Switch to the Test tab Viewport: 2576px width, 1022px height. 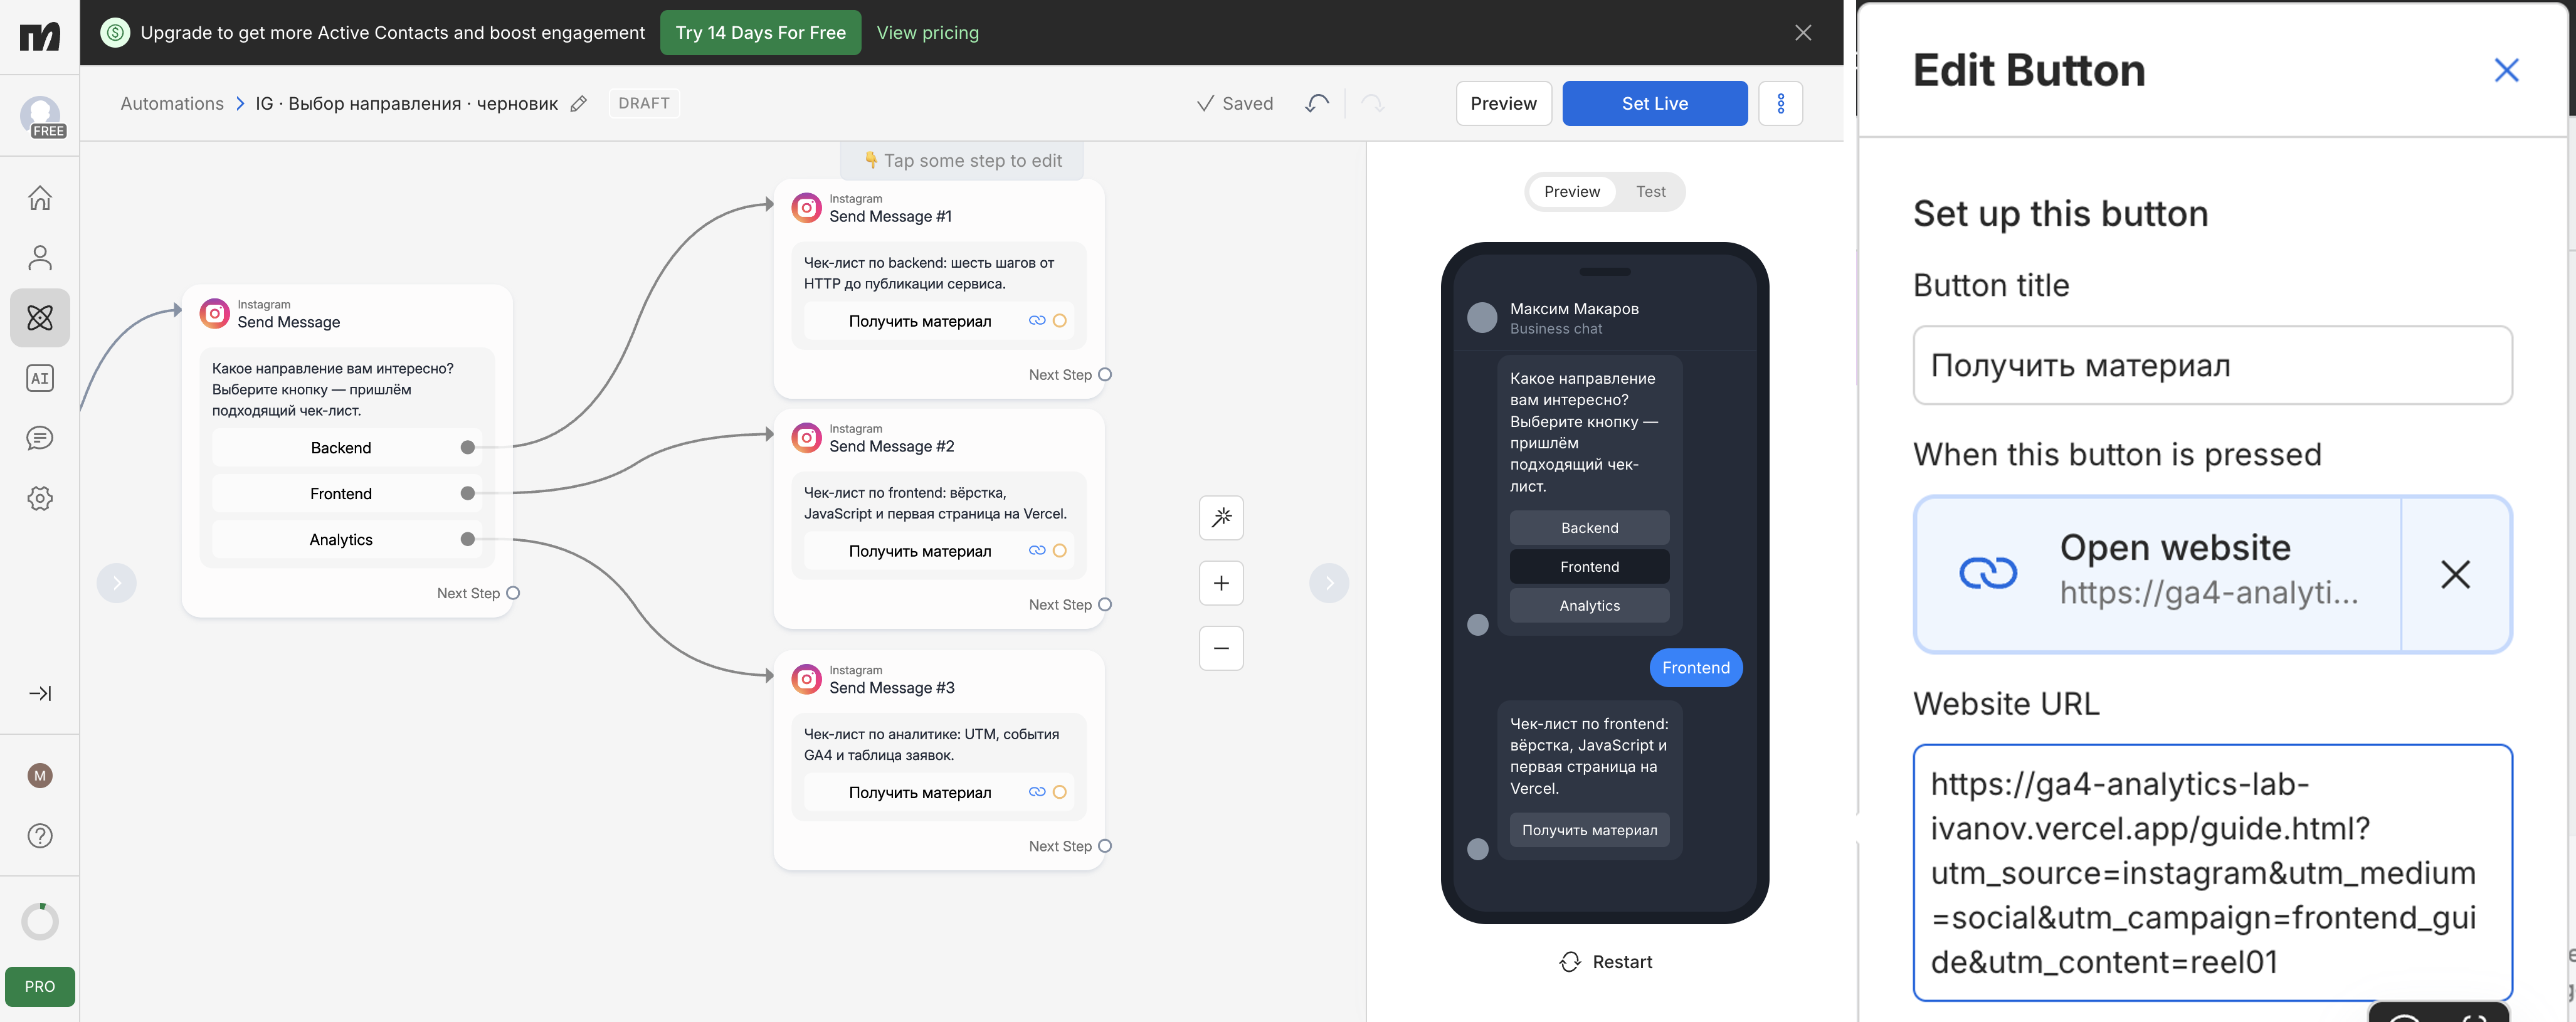pos(1650,192)
